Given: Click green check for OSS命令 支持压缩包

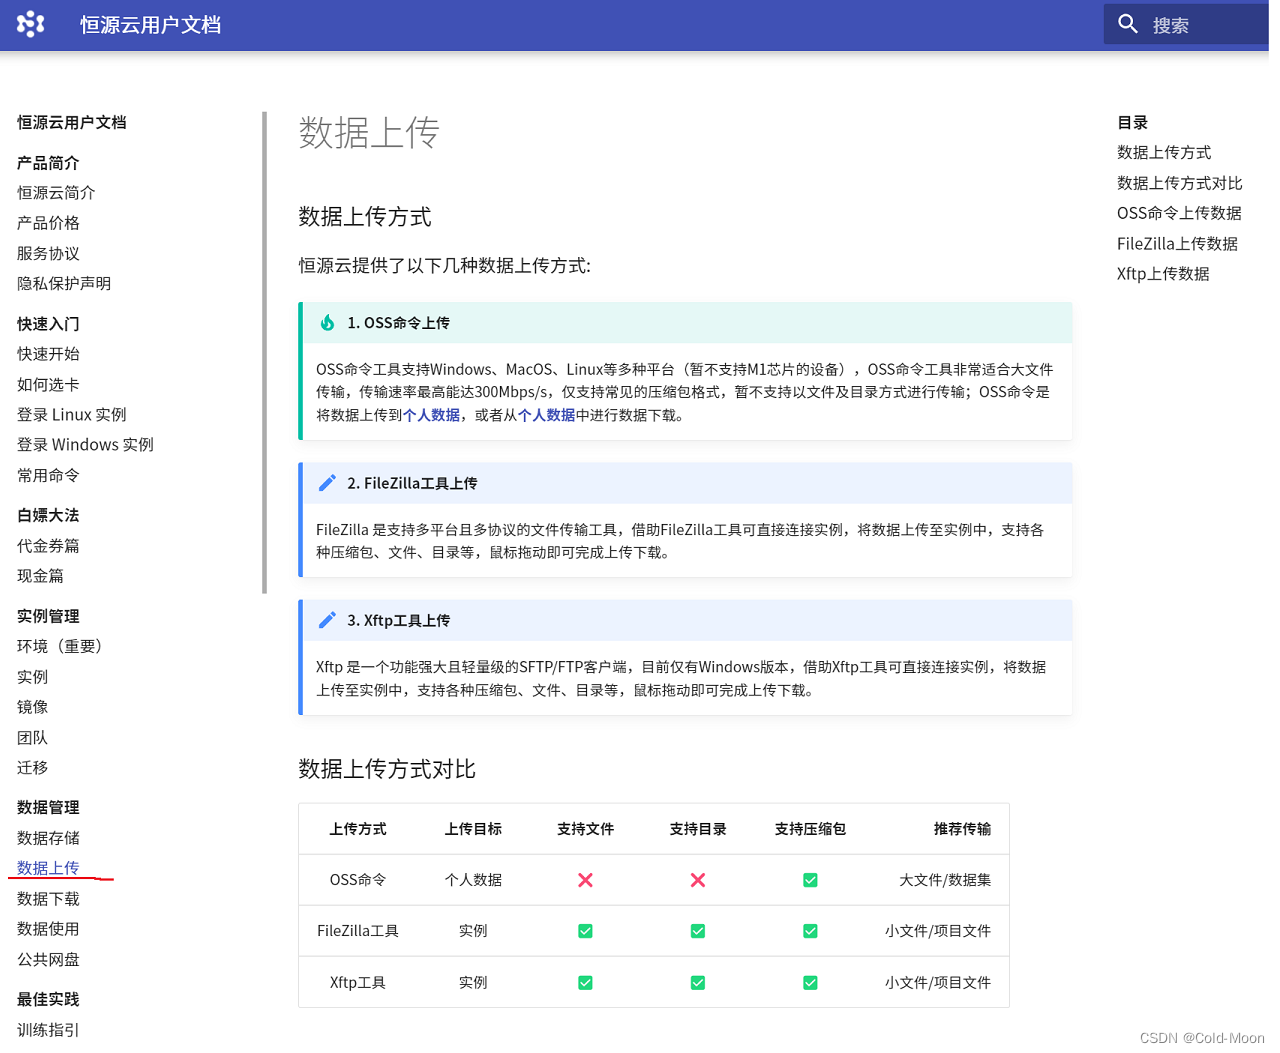Looking at the screenshot, I should point(810,880).
